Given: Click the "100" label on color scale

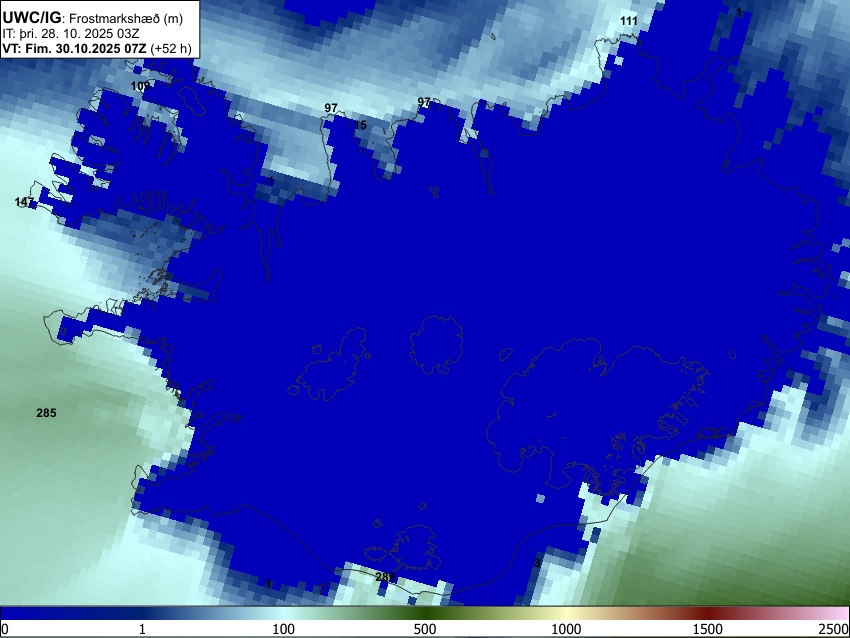Looking at the screenshot, I should [284, 629].
